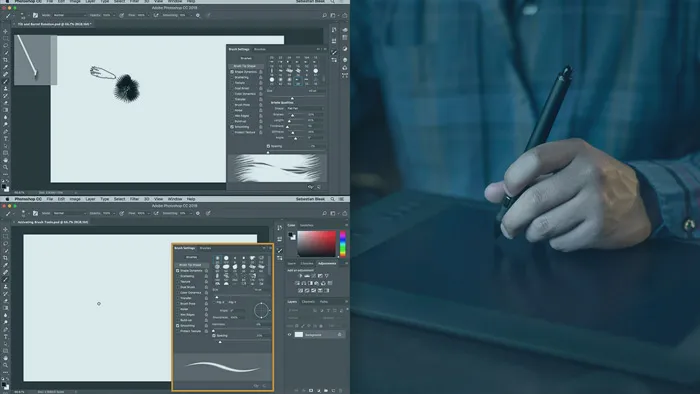Image resolution: width=700 pixels, height=394 pixels.
Task: Click the Brush Settings panel toggle icon in bottom options bar
Action: click(x=35, y=213)
